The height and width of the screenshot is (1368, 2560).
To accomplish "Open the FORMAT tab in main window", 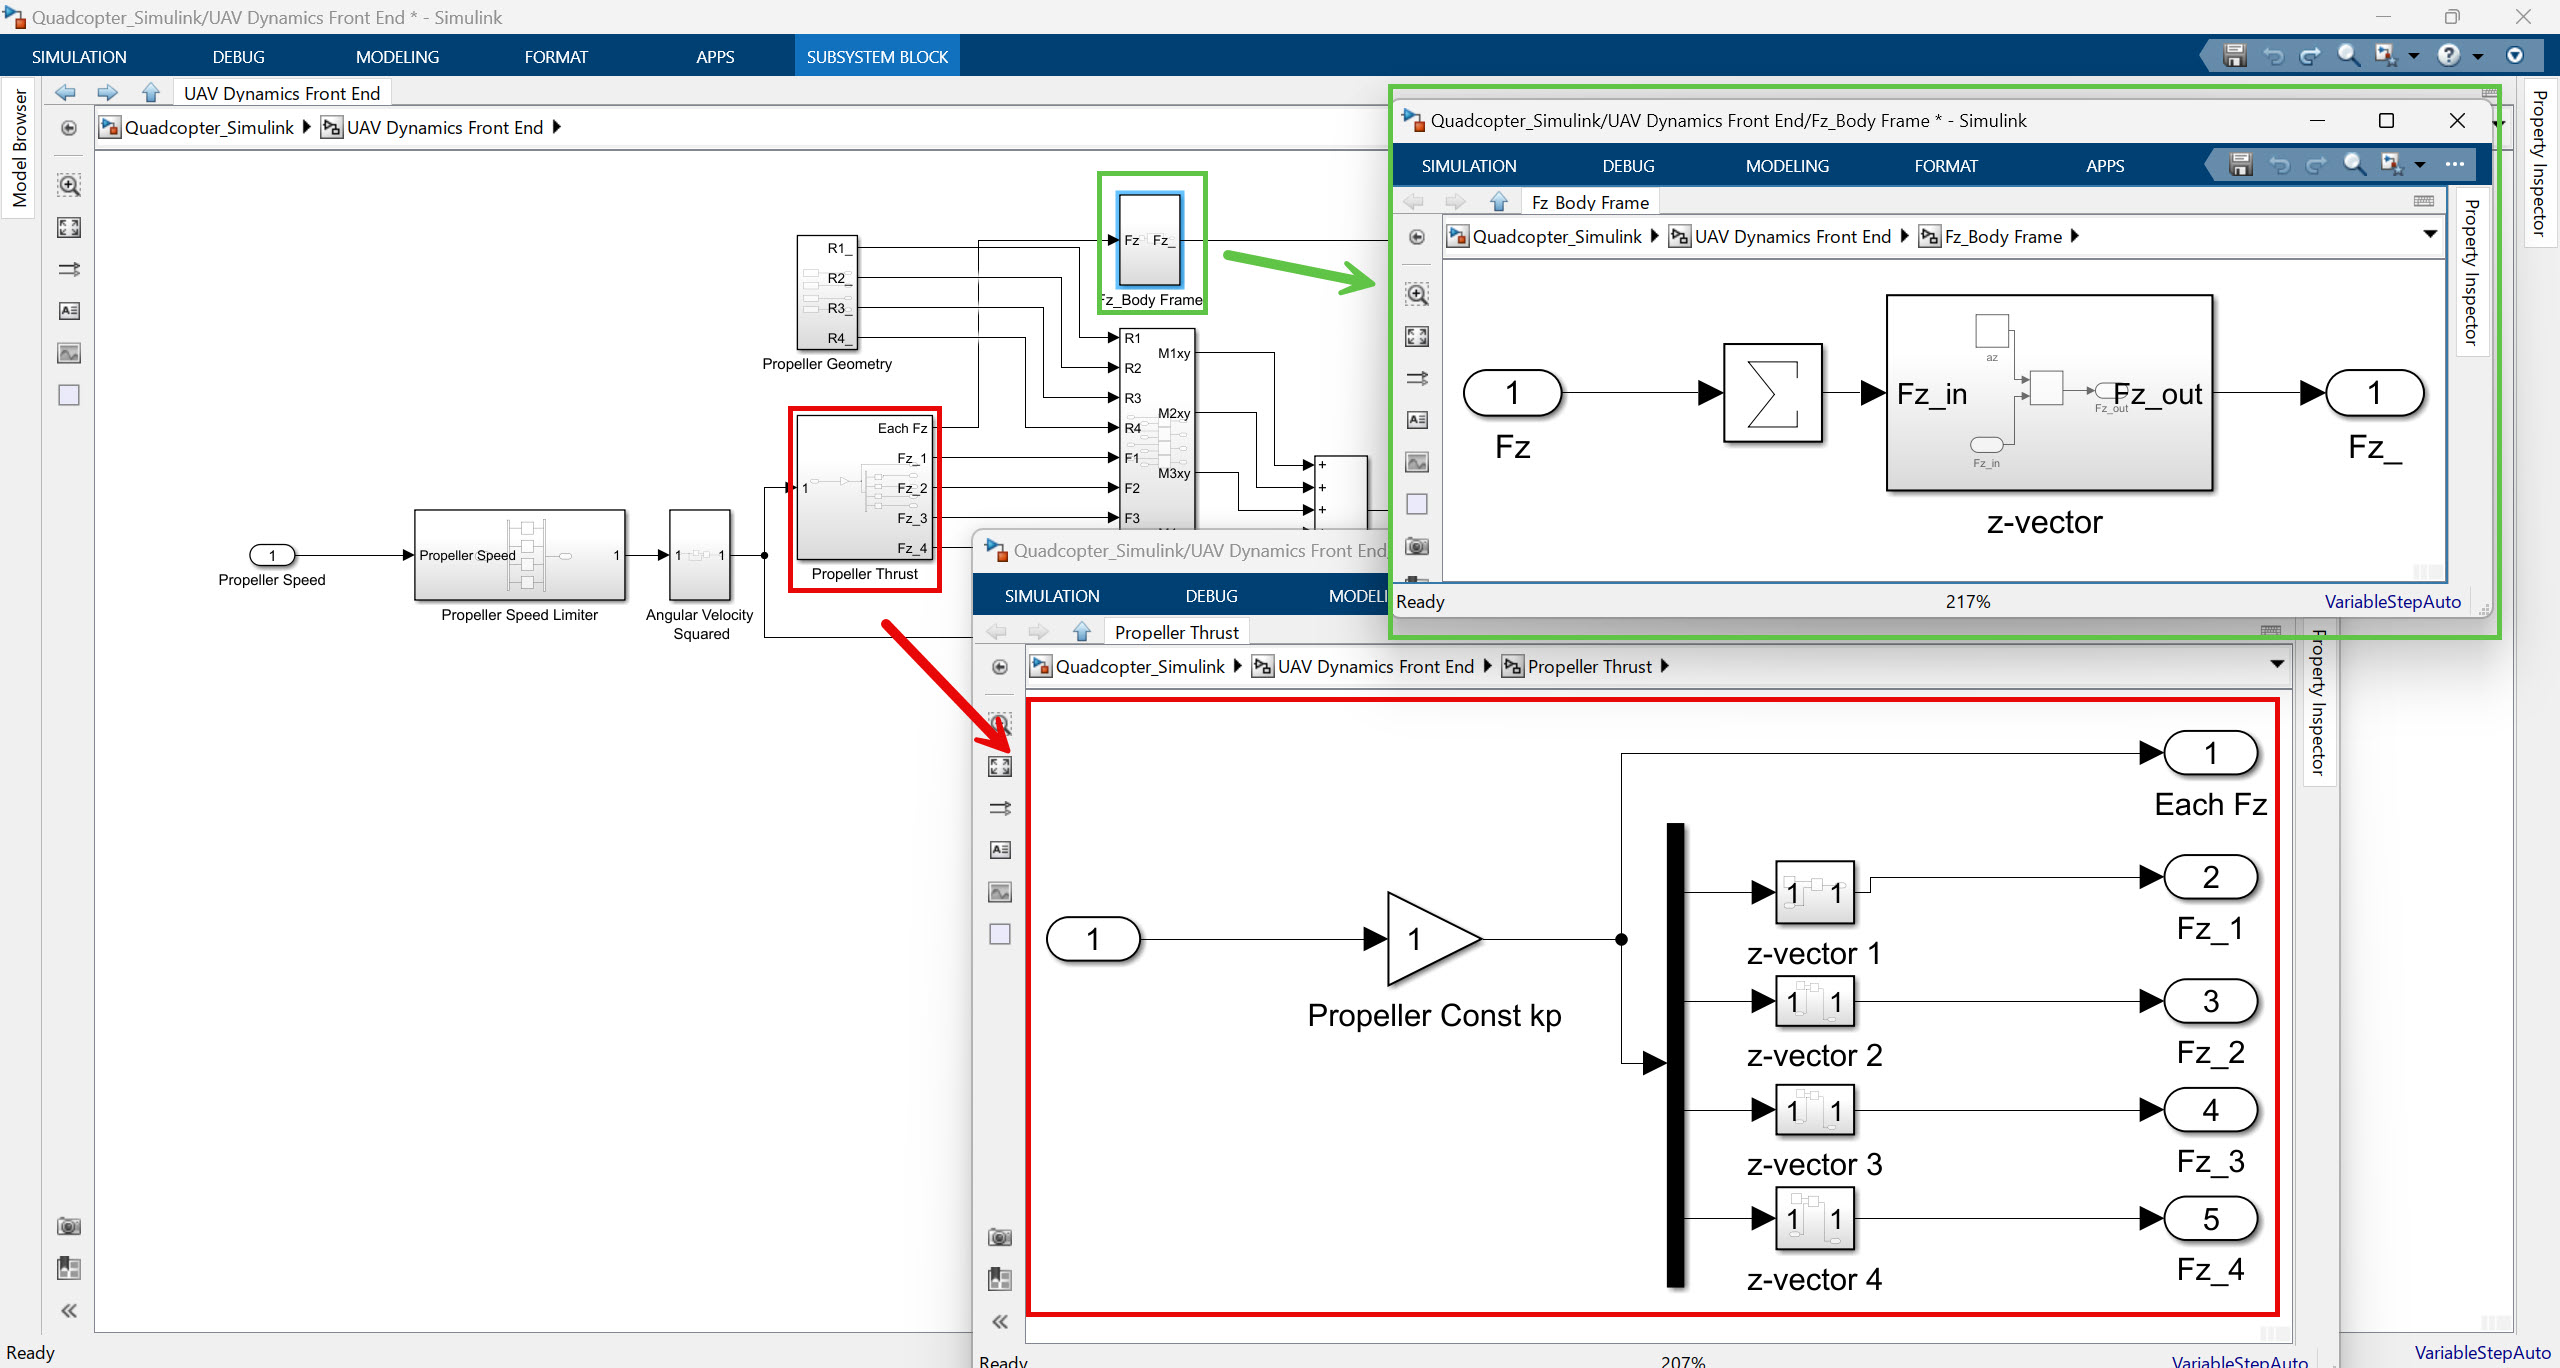I will click(x=556, y=57).
